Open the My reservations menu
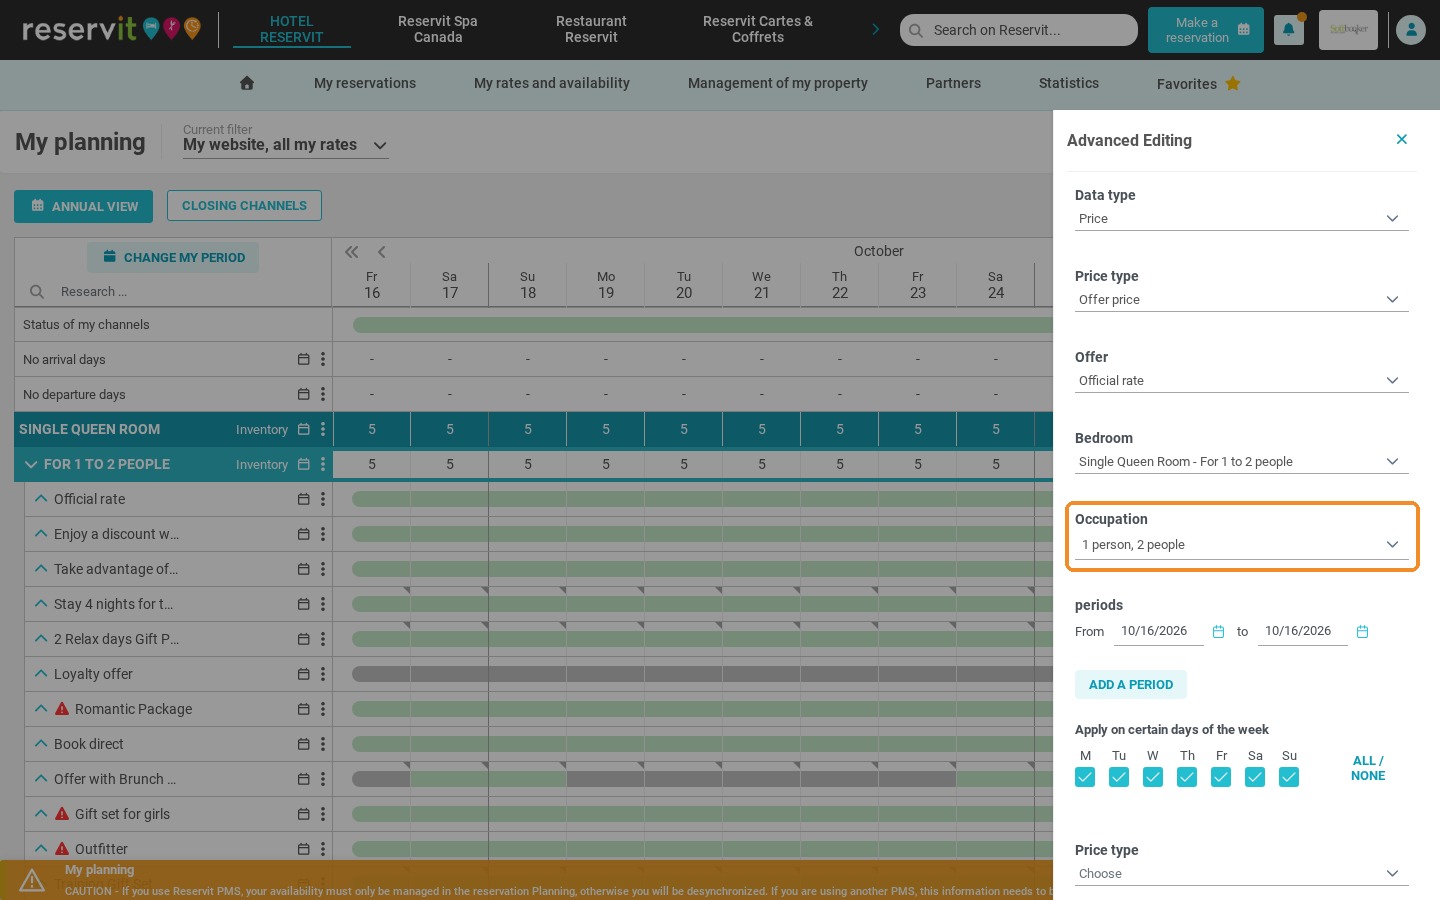The image size is (1440, 900). point(365,83)
